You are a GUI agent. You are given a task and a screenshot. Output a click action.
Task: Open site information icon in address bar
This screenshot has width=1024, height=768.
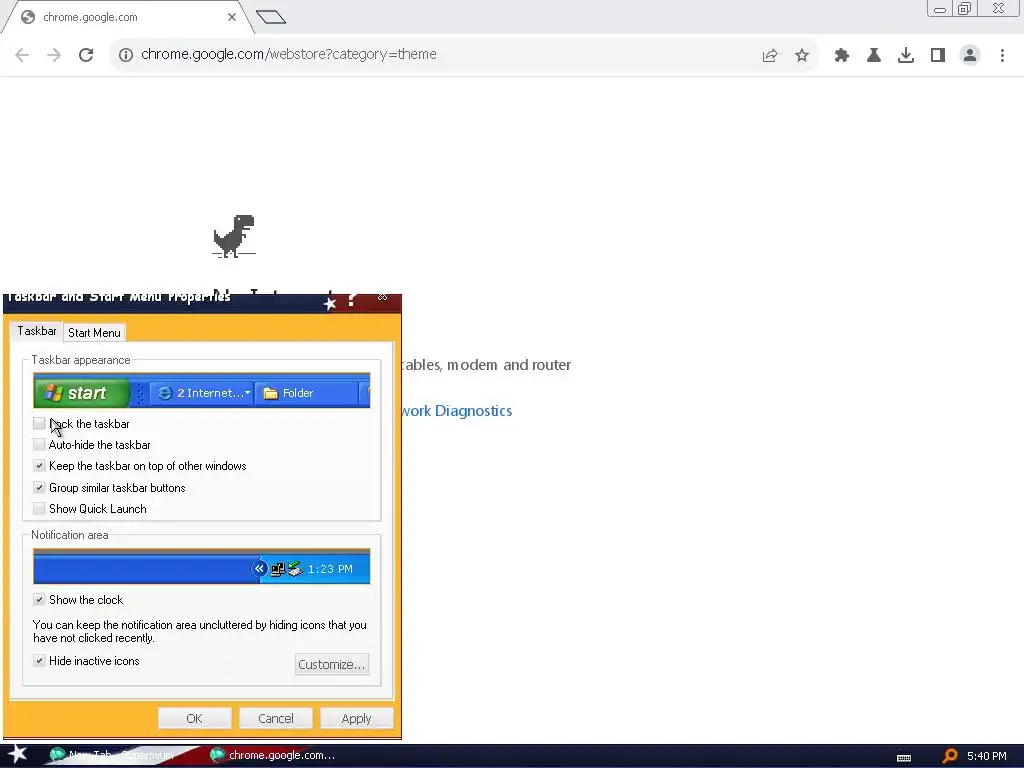(x=126, y=55)
